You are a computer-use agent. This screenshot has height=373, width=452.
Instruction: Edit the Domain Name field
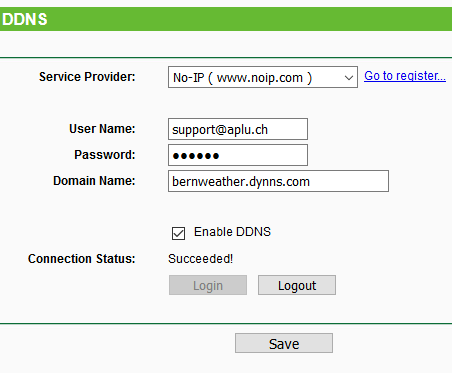[278, 181]
